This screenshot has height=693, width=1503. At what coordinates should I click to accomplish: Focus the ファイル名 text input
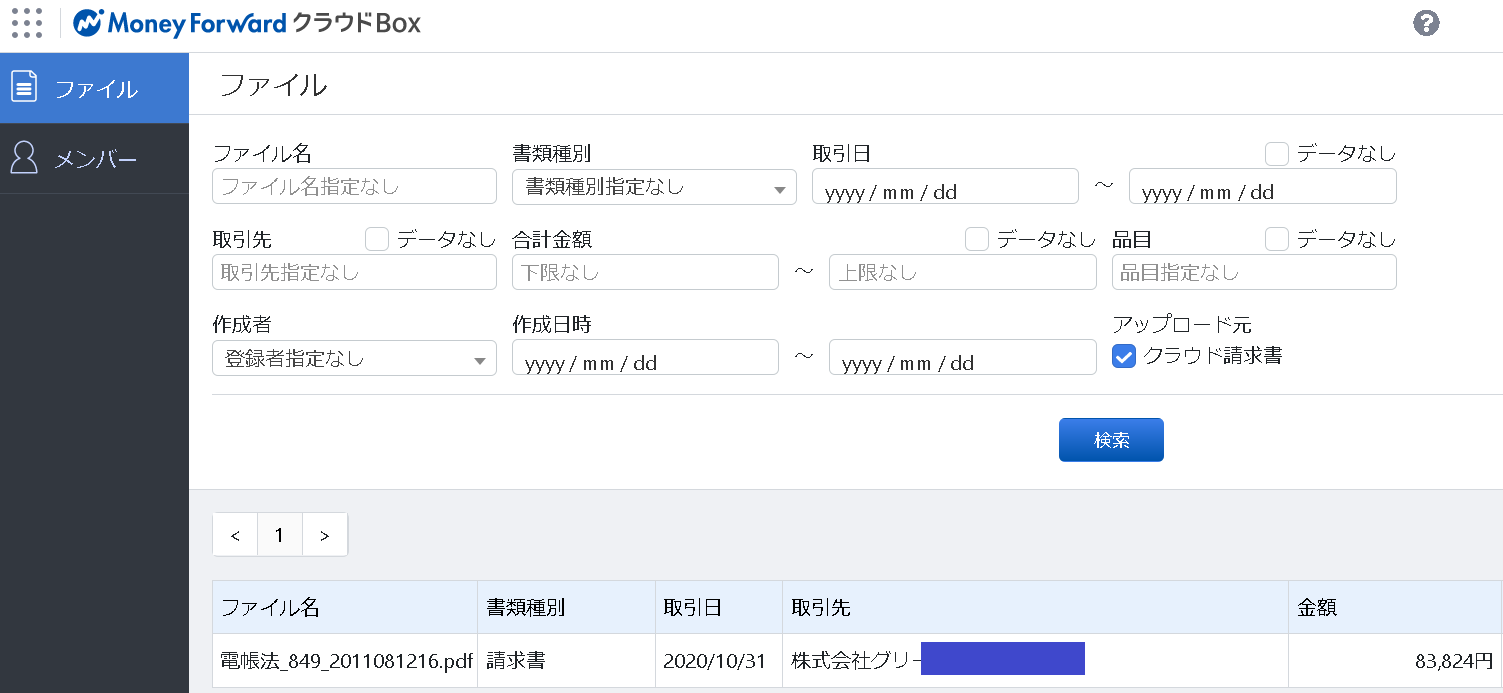354,187
